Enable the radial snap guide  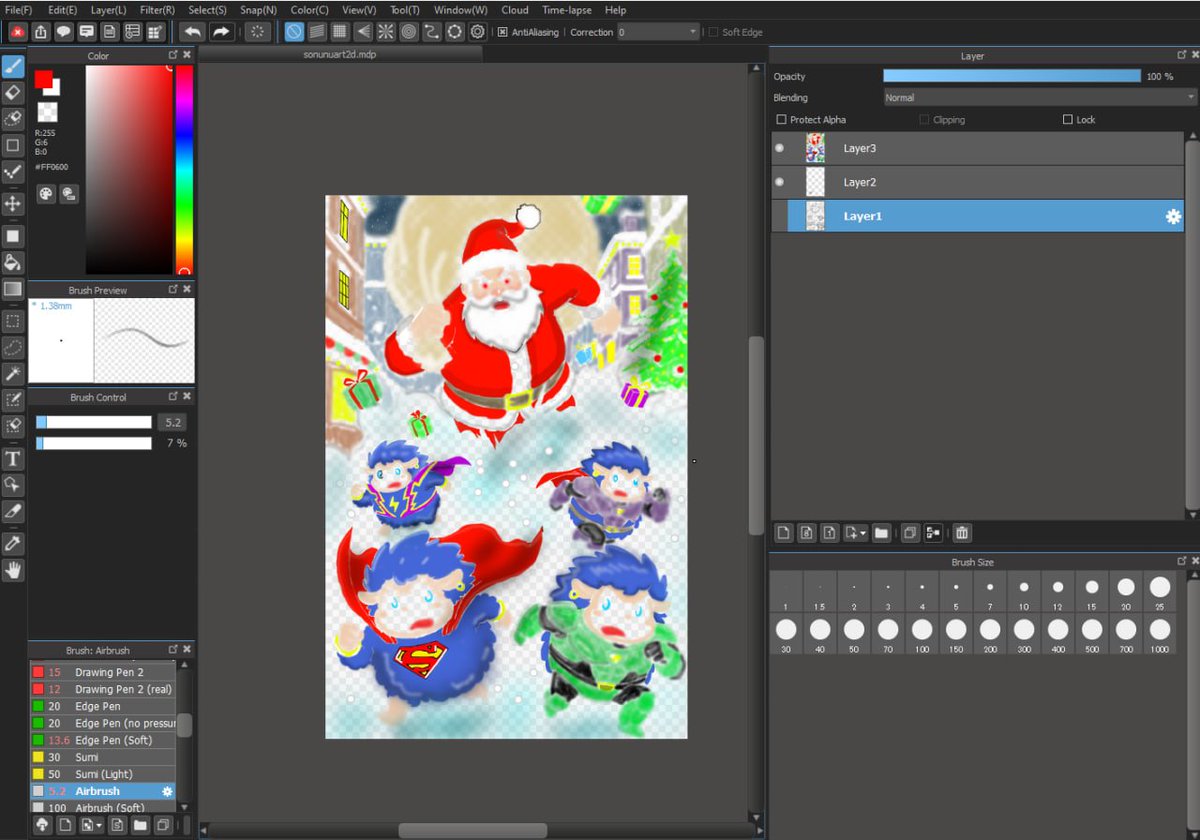386,32
